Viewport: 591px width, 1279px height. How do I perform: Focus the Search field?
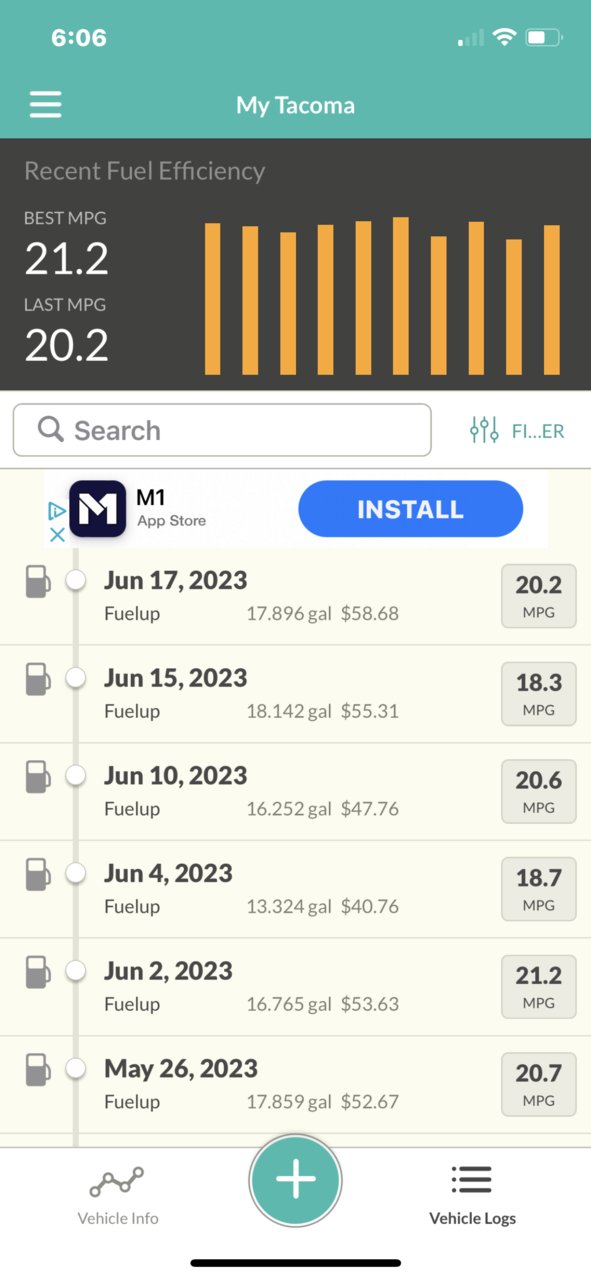[x=222, y=430]
